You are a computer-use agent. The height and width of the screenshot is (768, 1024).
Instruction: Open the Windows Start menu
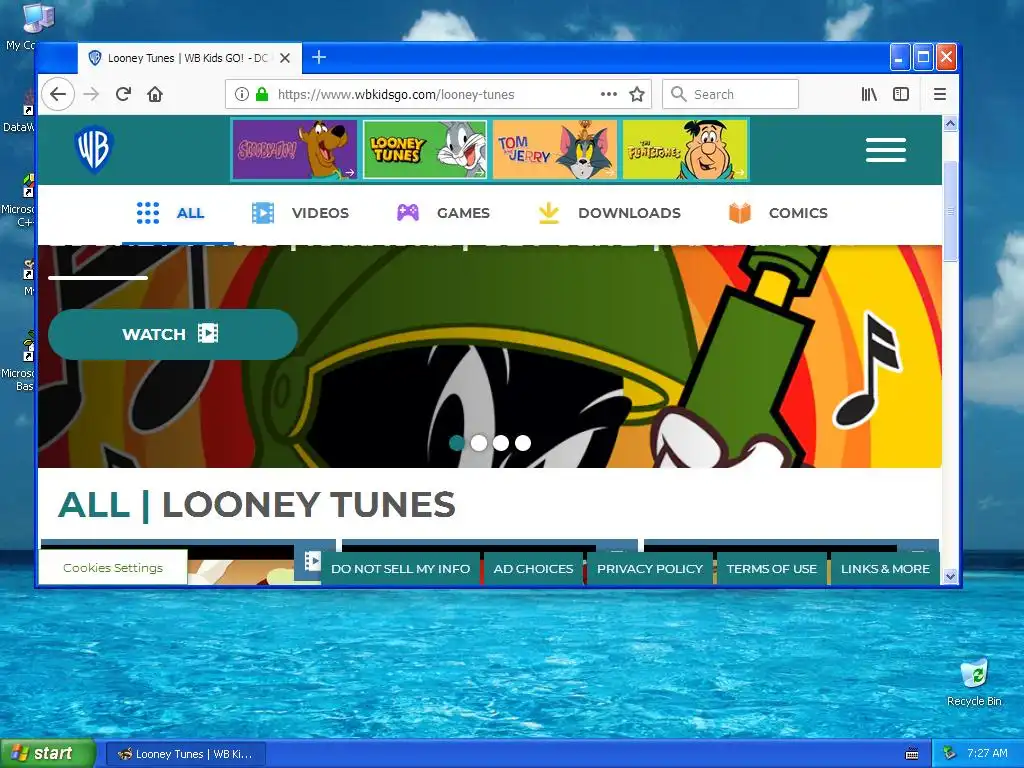(48, 754)
